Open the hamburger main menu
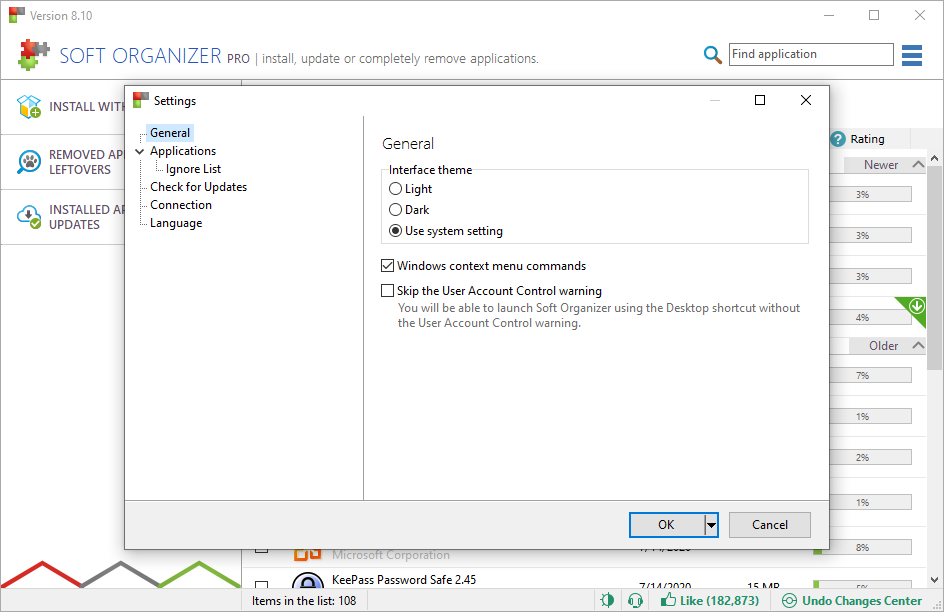The image size is (944, 612). point(911,55)
